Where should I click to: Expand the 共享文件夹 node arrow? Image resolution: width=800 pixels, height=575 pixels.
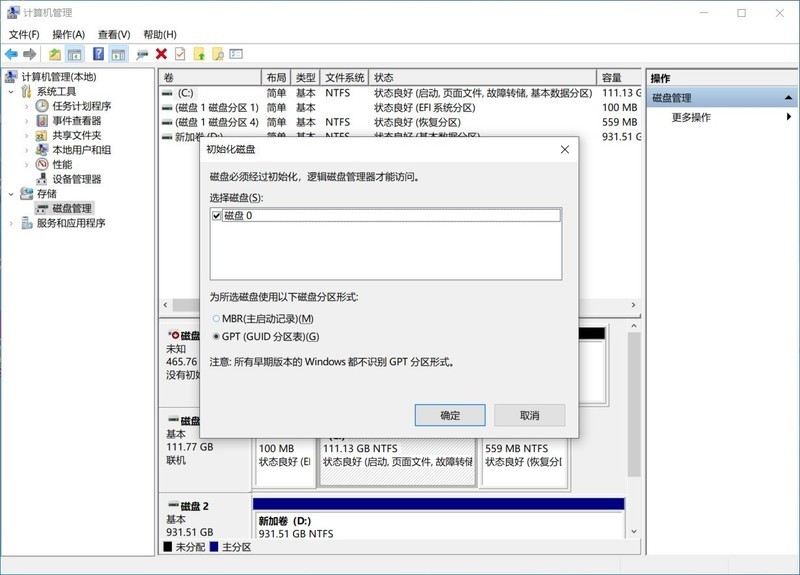point(27,135)
